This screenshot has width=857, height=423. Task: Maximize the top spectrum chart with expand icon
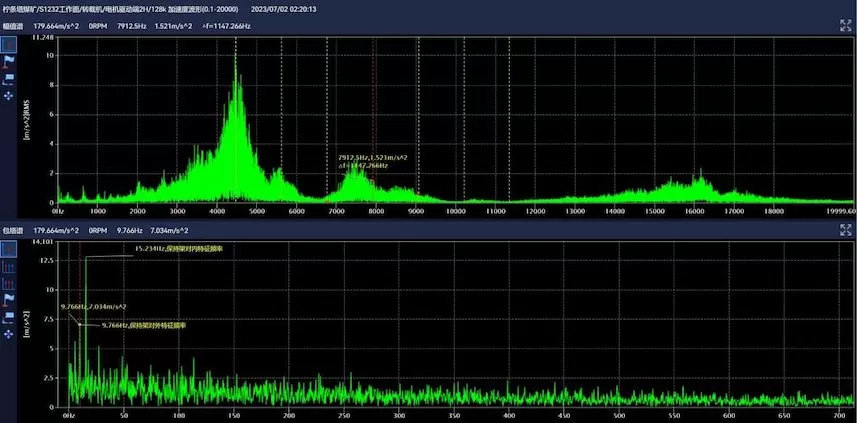(845, 25)
